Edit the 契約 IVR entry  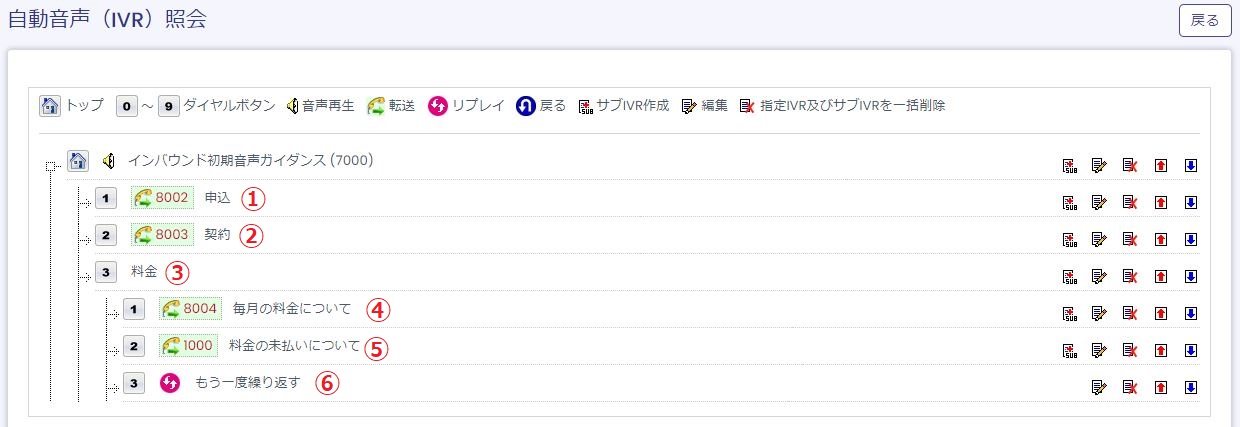point(1100,239)
